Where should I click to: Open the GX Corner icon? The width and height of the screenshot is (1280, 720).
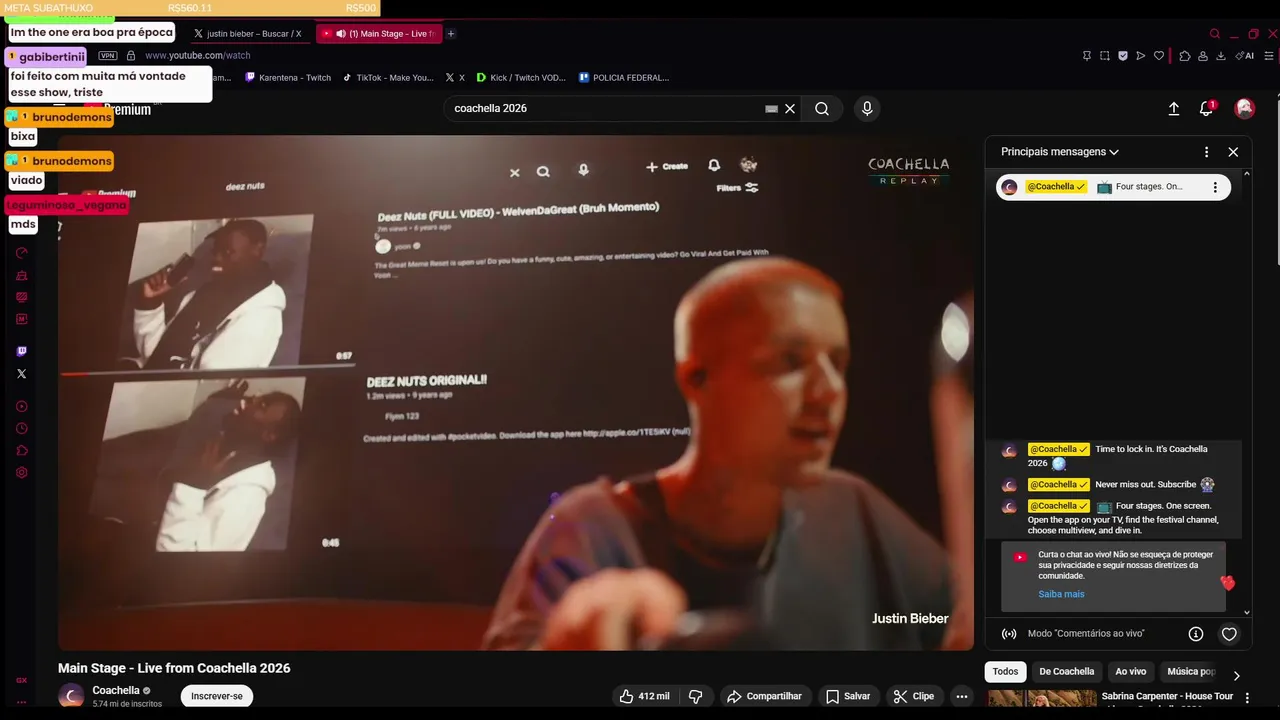22,680
